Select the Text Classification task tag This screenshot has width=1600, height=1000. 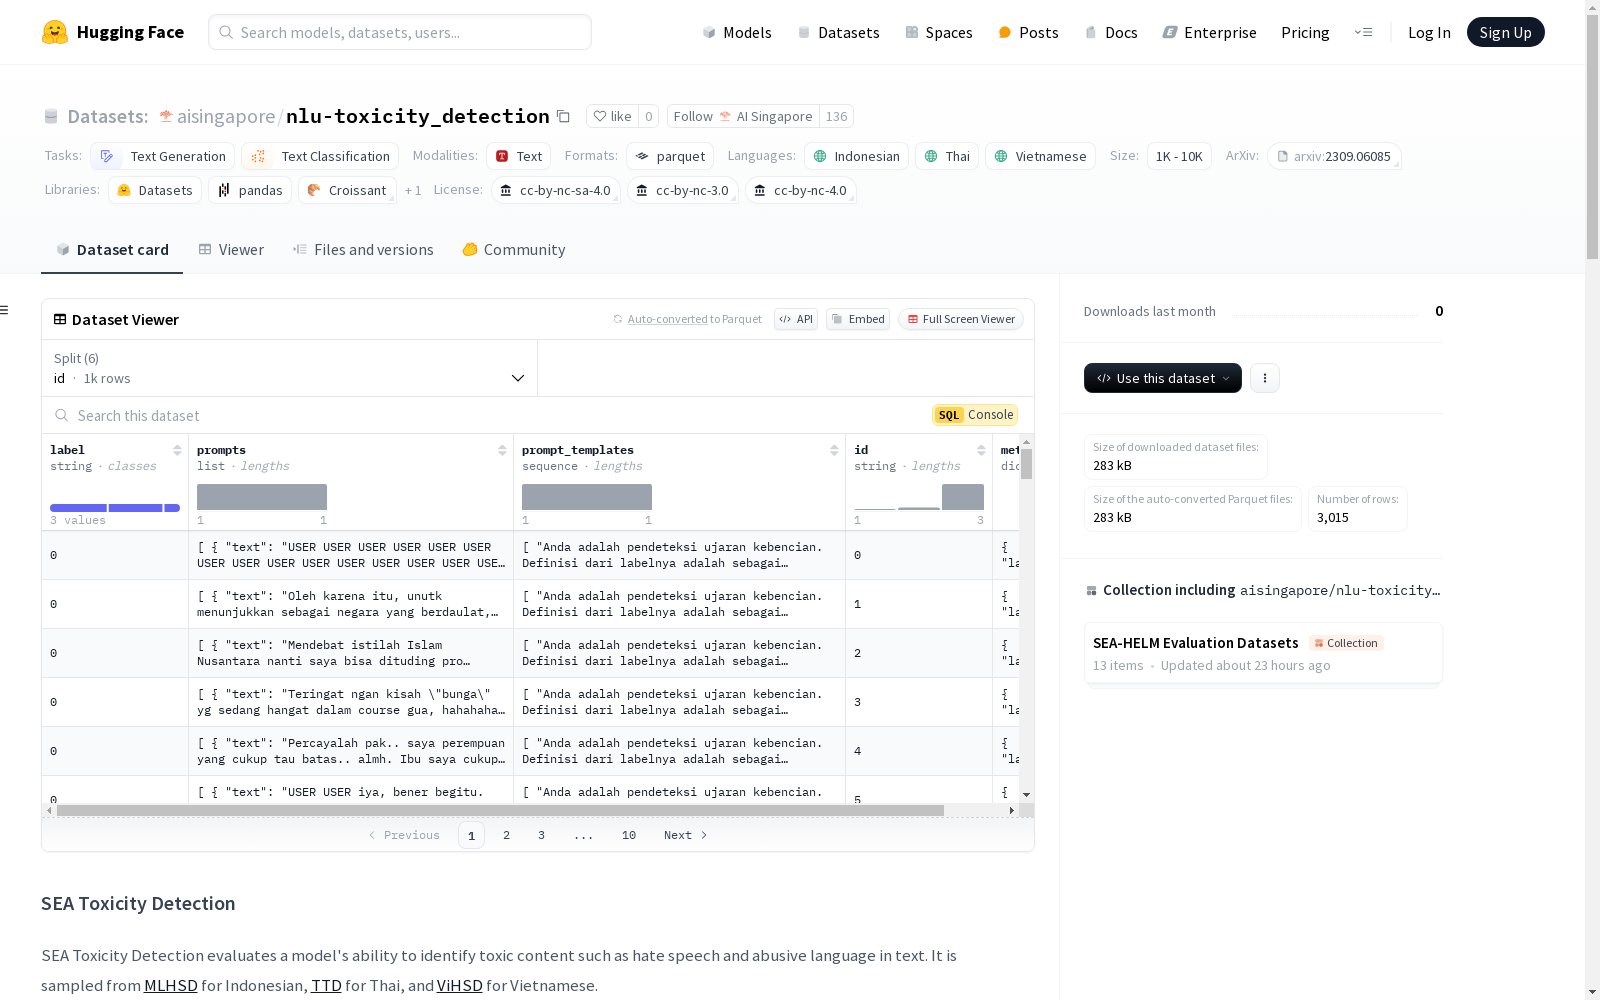320,156
